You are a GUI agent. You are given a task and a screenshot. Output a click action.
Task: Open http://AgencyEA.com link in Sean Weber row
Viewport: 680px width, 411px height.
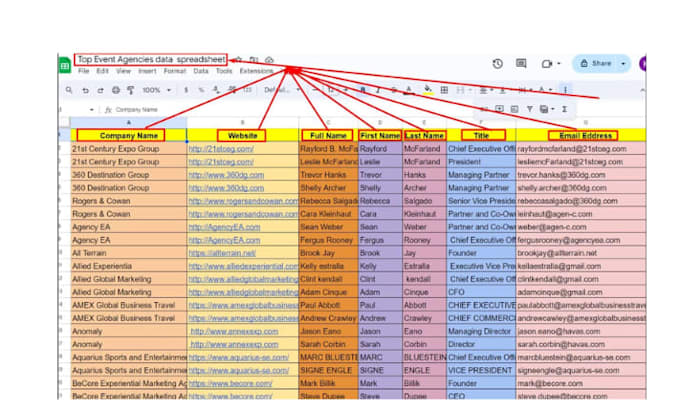[224, 227]
